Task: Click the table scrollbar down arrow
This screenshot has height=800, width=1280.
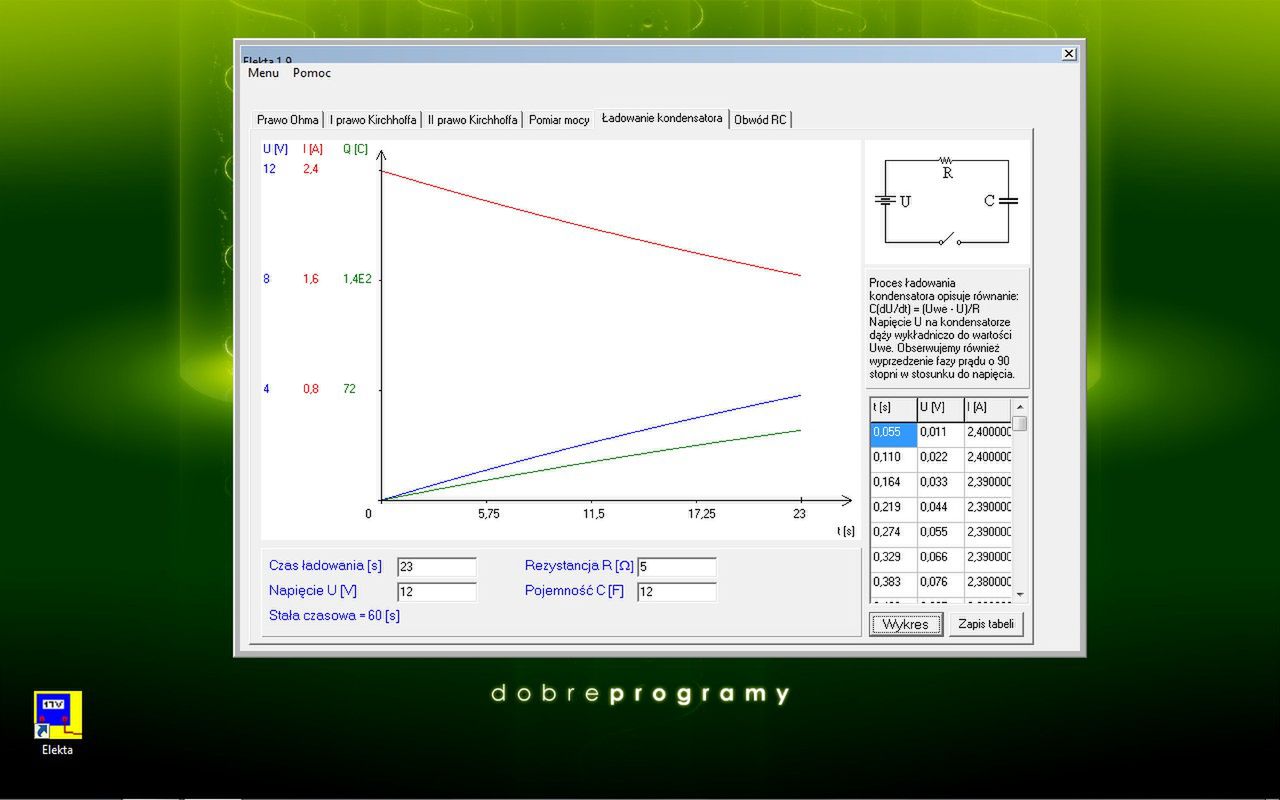Action: tap(1020, 594)
